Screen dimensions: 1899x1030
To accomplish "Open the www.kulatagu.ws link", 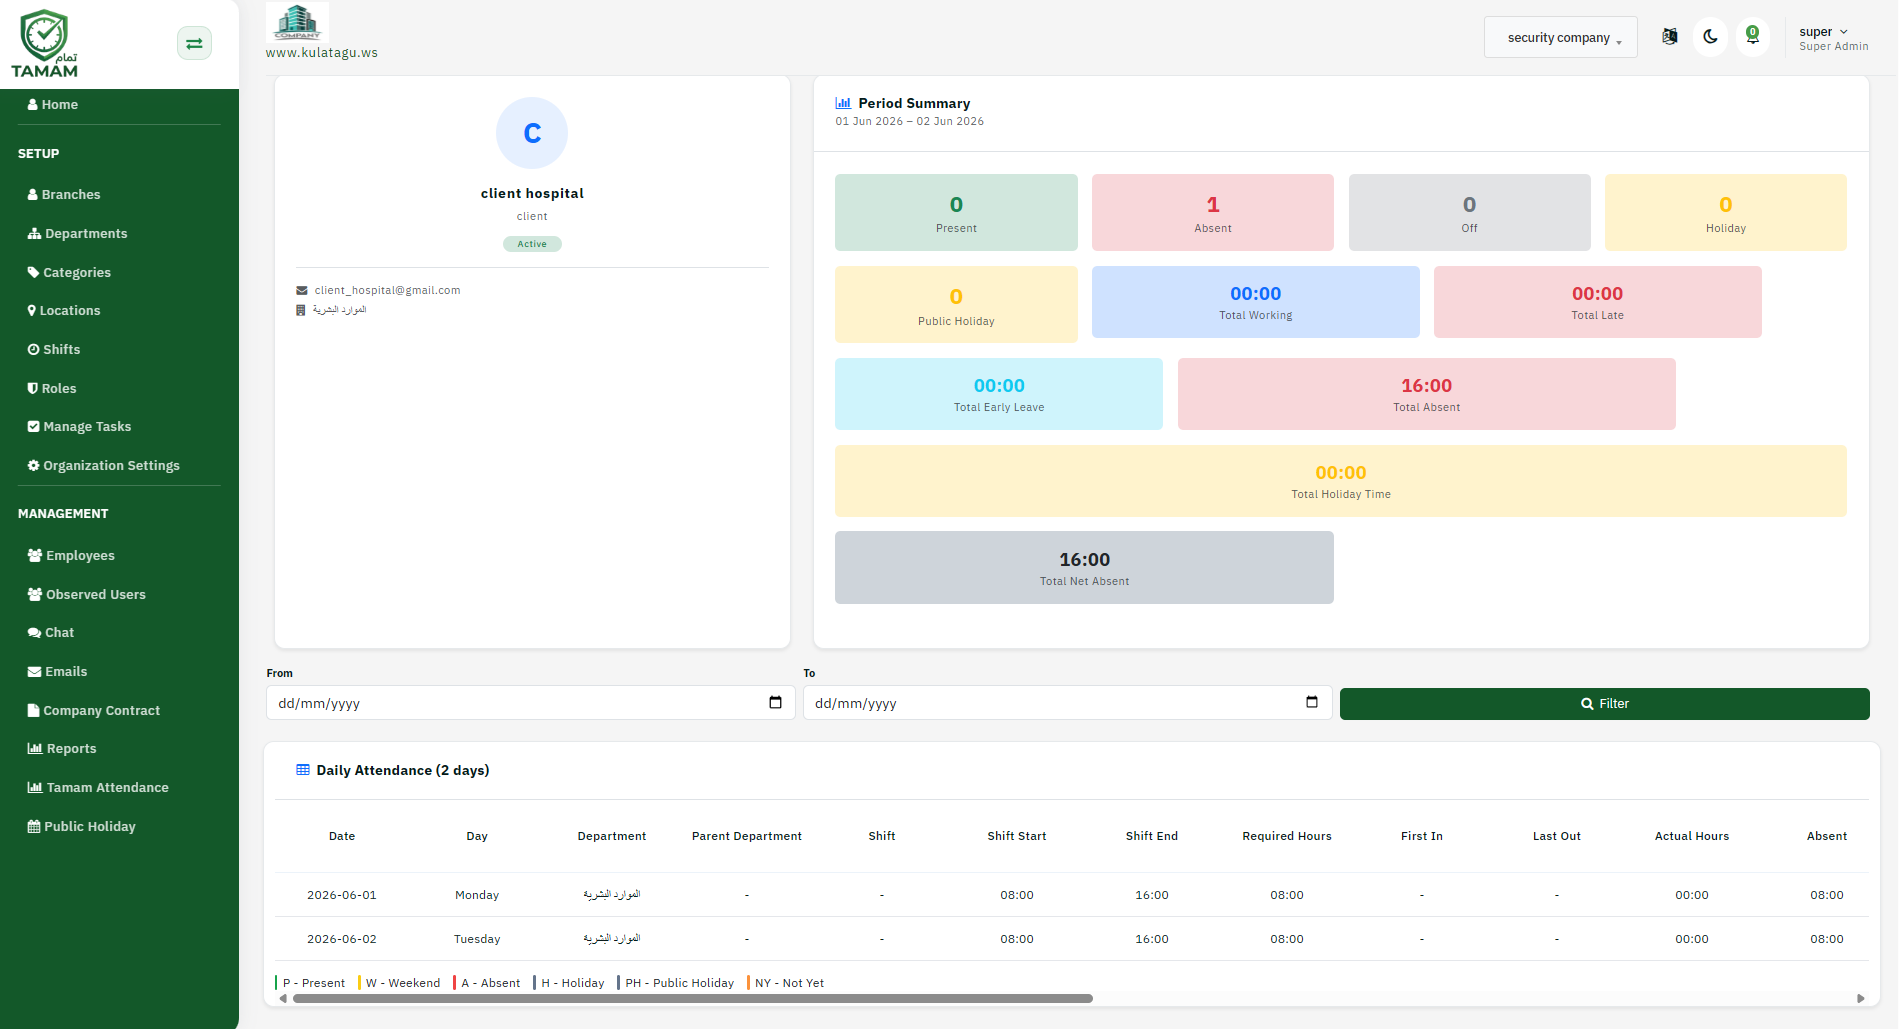I will tap(322, 53).
